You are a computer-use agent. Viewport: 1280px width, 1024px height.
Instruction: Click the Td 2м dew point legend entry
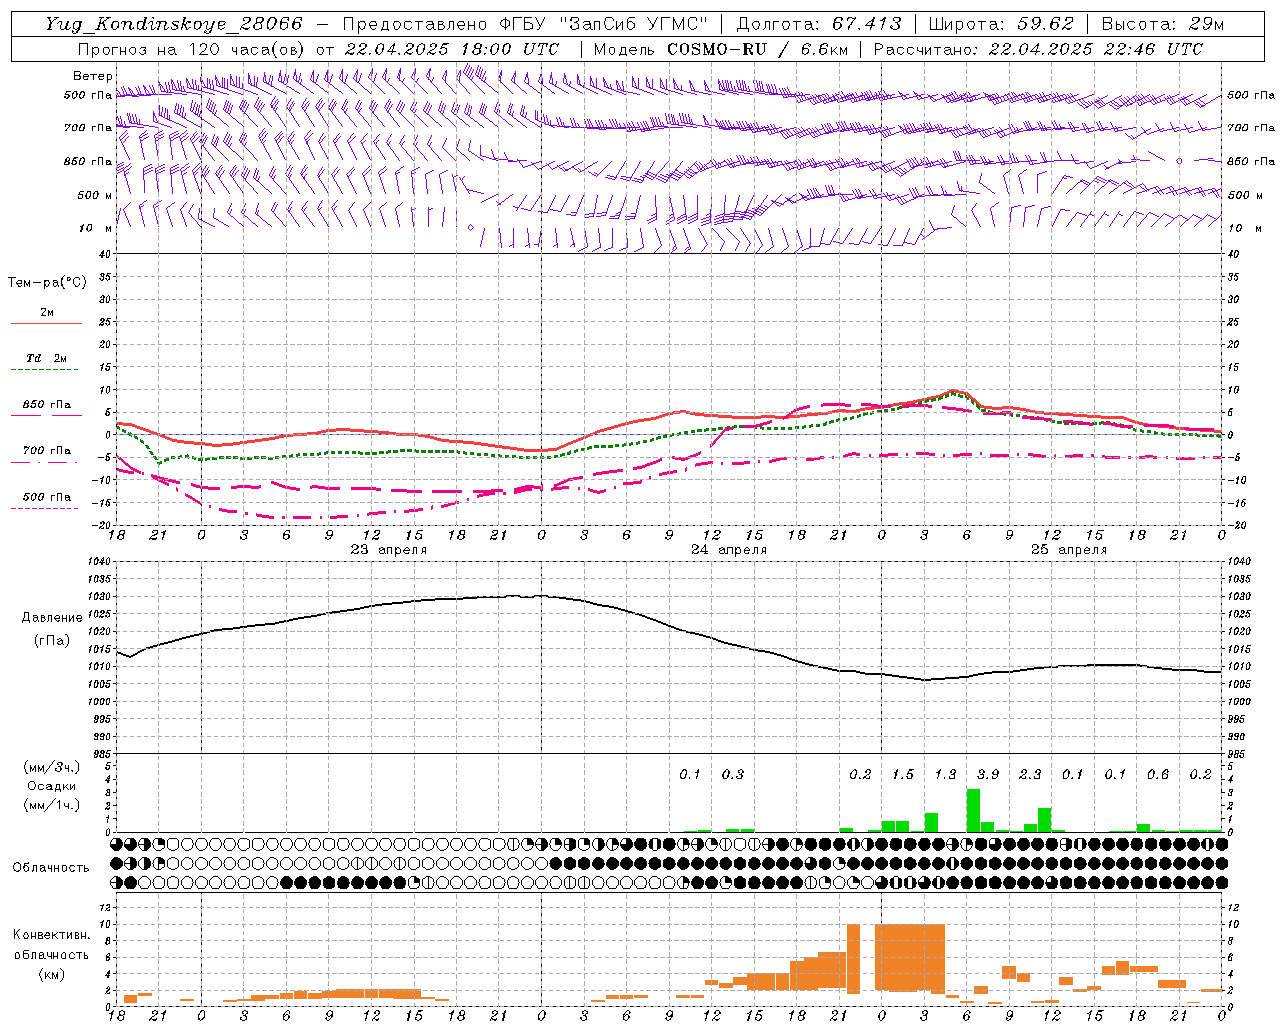point(47,358)
